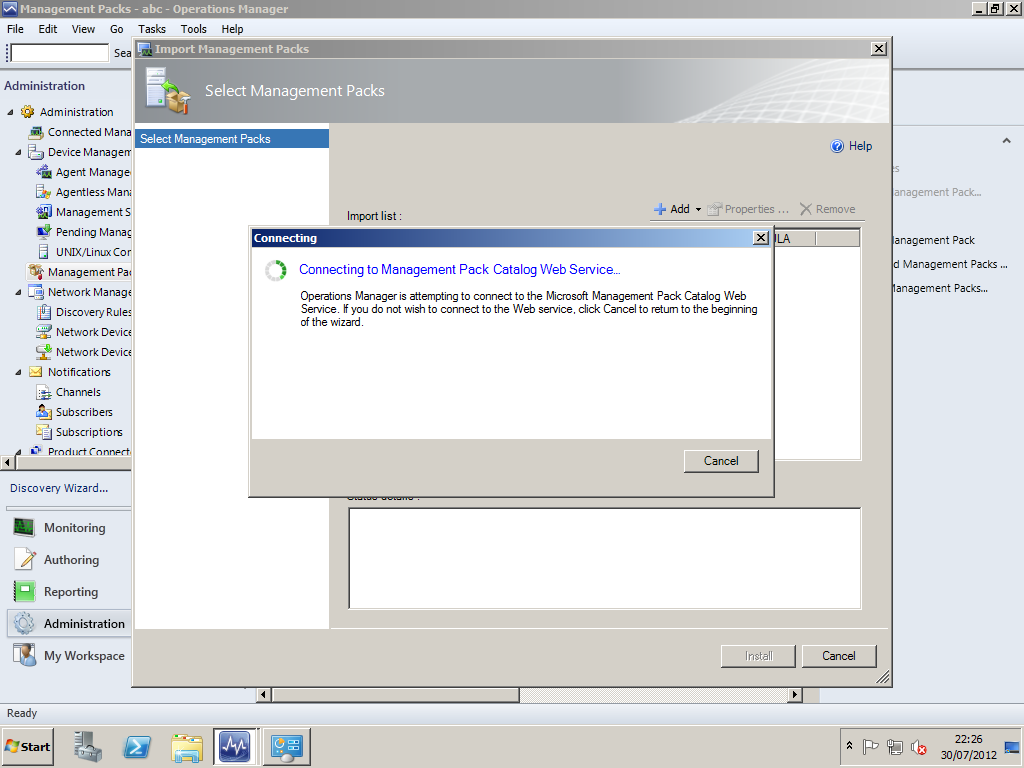Screen dimensions: 1024x768
Task: Click the Install button in the wizard
Action: (x=758, y=656)
